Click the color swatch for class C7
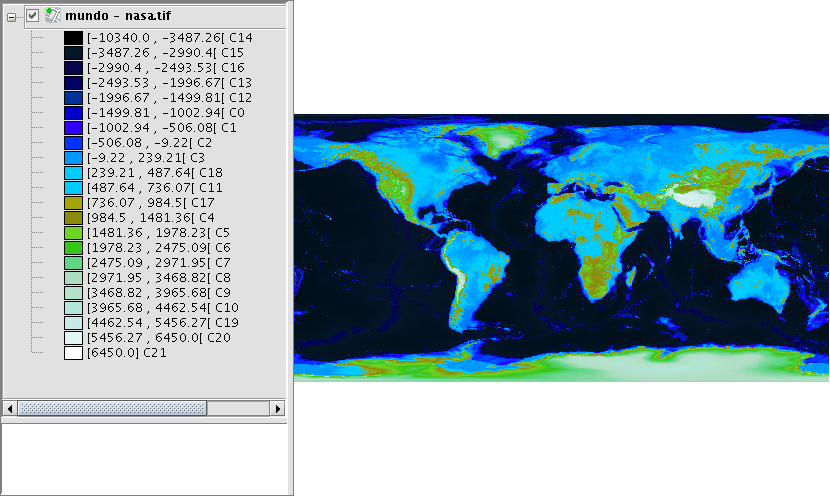The width and height of the screenshot is (830, 496). coord(74,263)
